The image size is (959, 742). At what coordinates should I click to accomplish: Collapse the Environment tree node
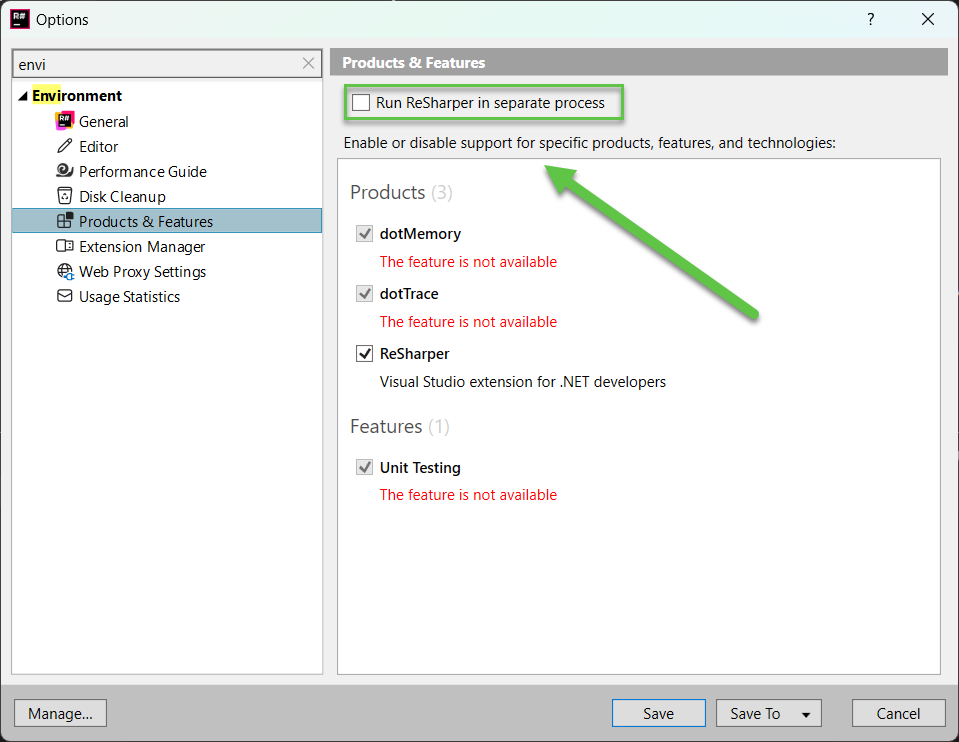point(23,96)
